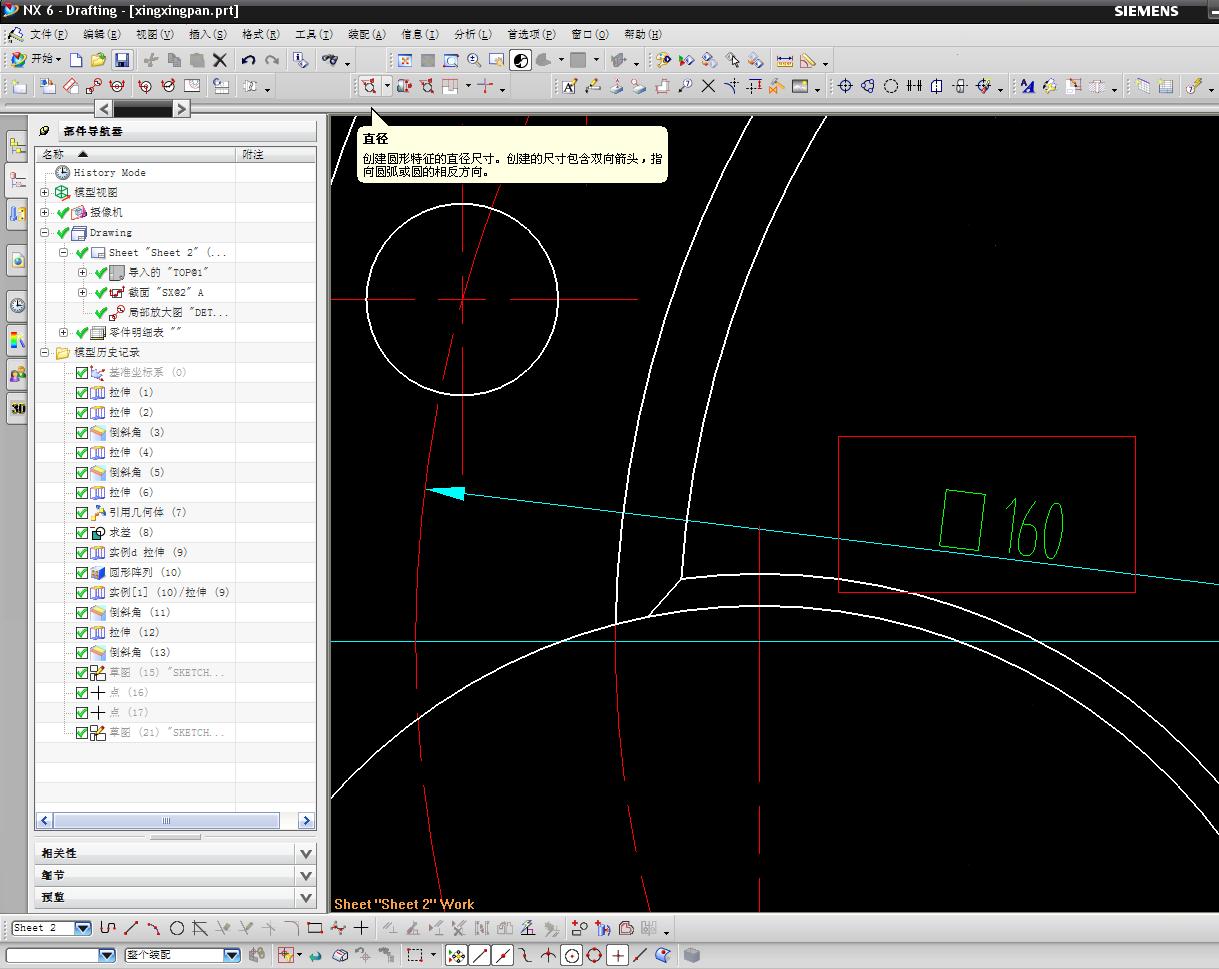Expand the 模型视图 tree node
The image size is (1219, 969).
pos(45,192)
